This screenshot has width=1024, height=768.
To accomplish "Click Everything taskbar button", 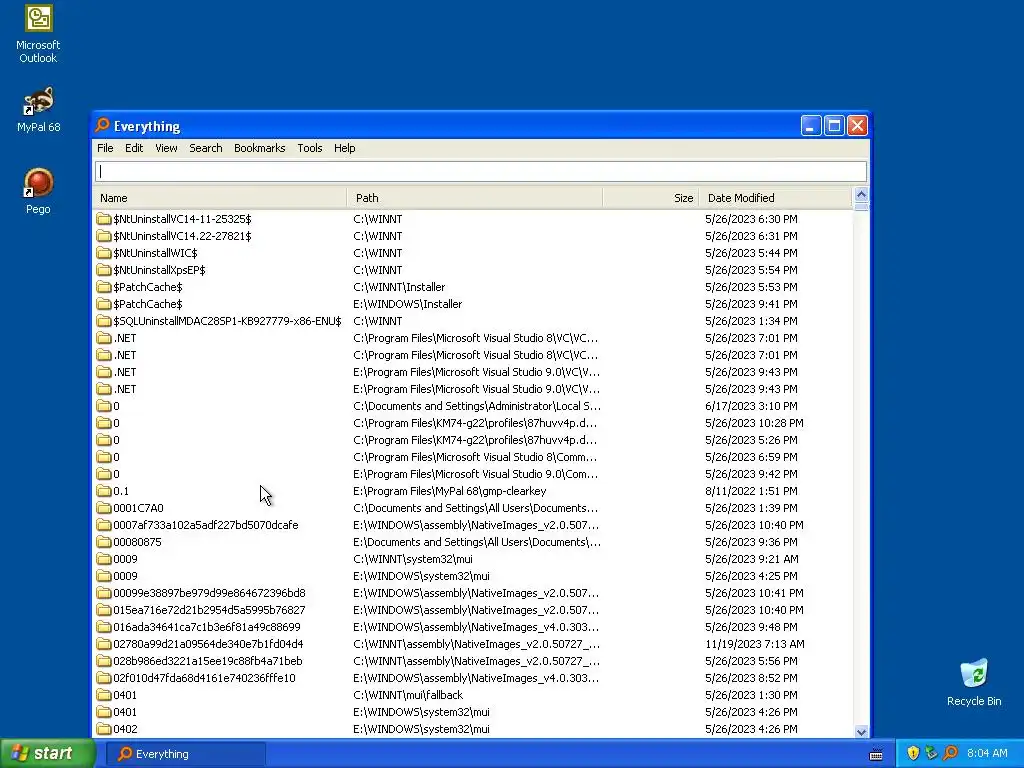I will [186, 754].
